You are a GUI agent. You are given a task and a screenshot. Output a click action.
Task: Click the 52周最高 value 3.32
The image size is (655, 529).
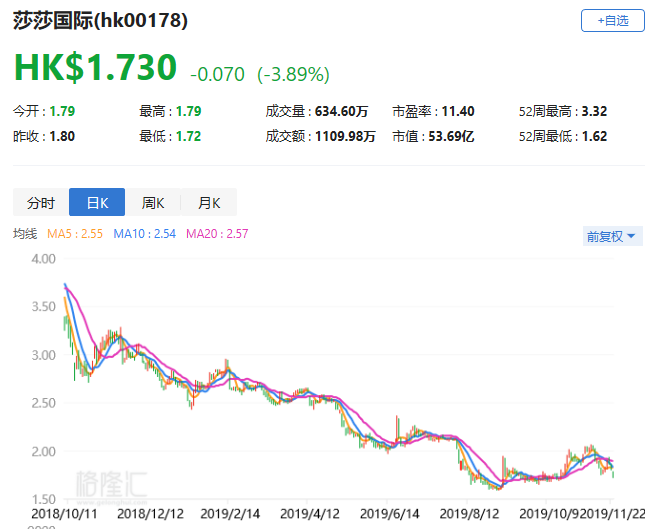[595, 111]
